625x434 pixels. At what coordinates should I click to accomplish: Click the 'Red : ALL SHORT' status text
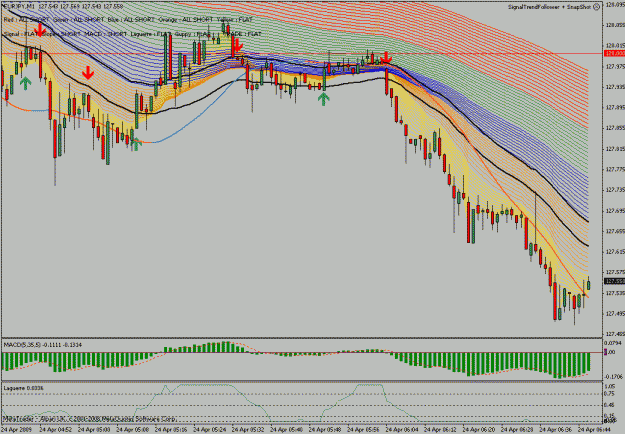26,20
